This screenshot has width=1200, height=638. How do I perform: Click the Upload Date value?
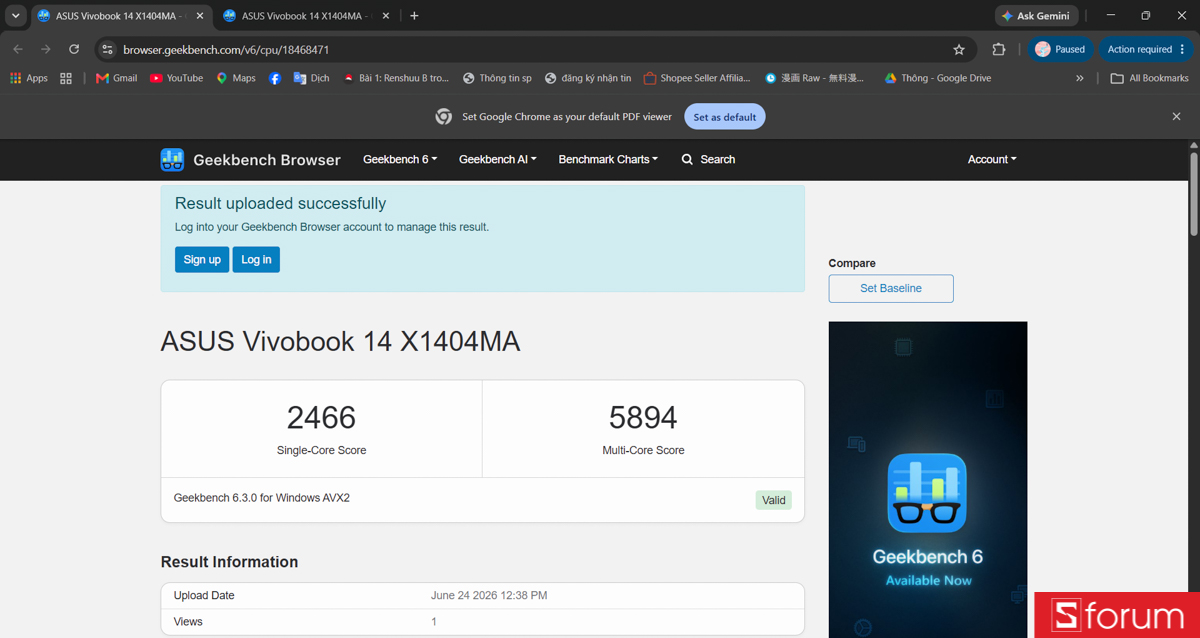(489, 595)
